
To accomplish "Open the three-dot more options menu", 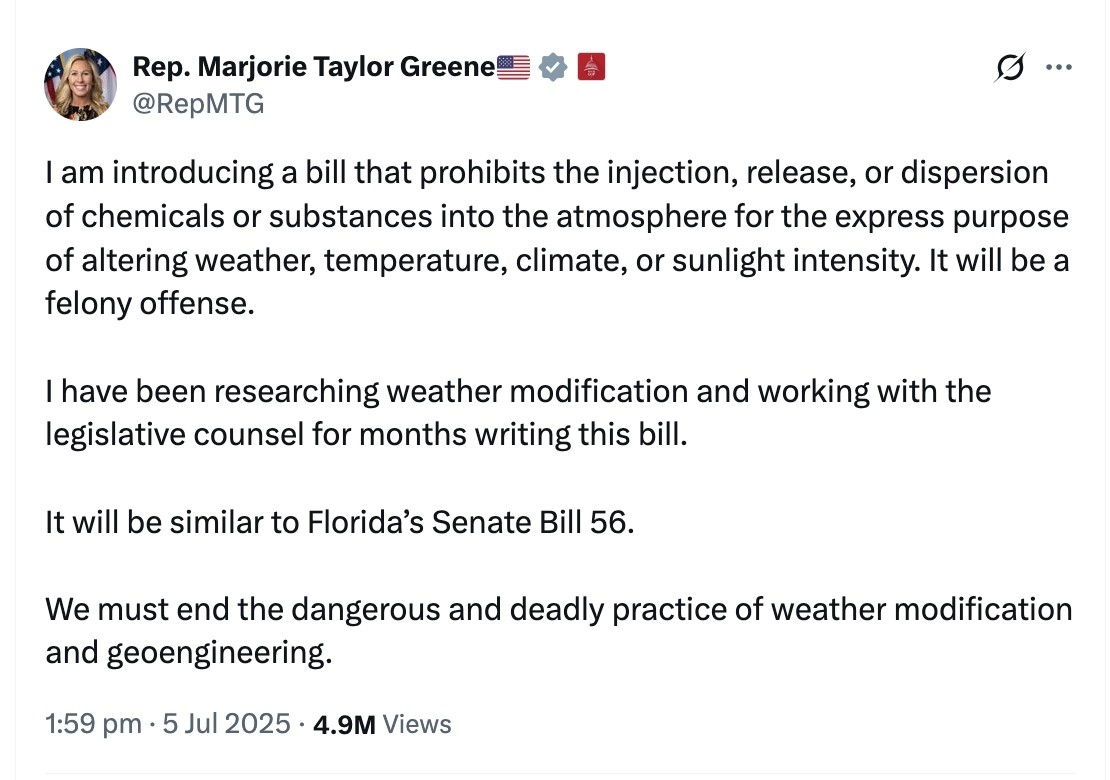I will [x=1058, y=68].
